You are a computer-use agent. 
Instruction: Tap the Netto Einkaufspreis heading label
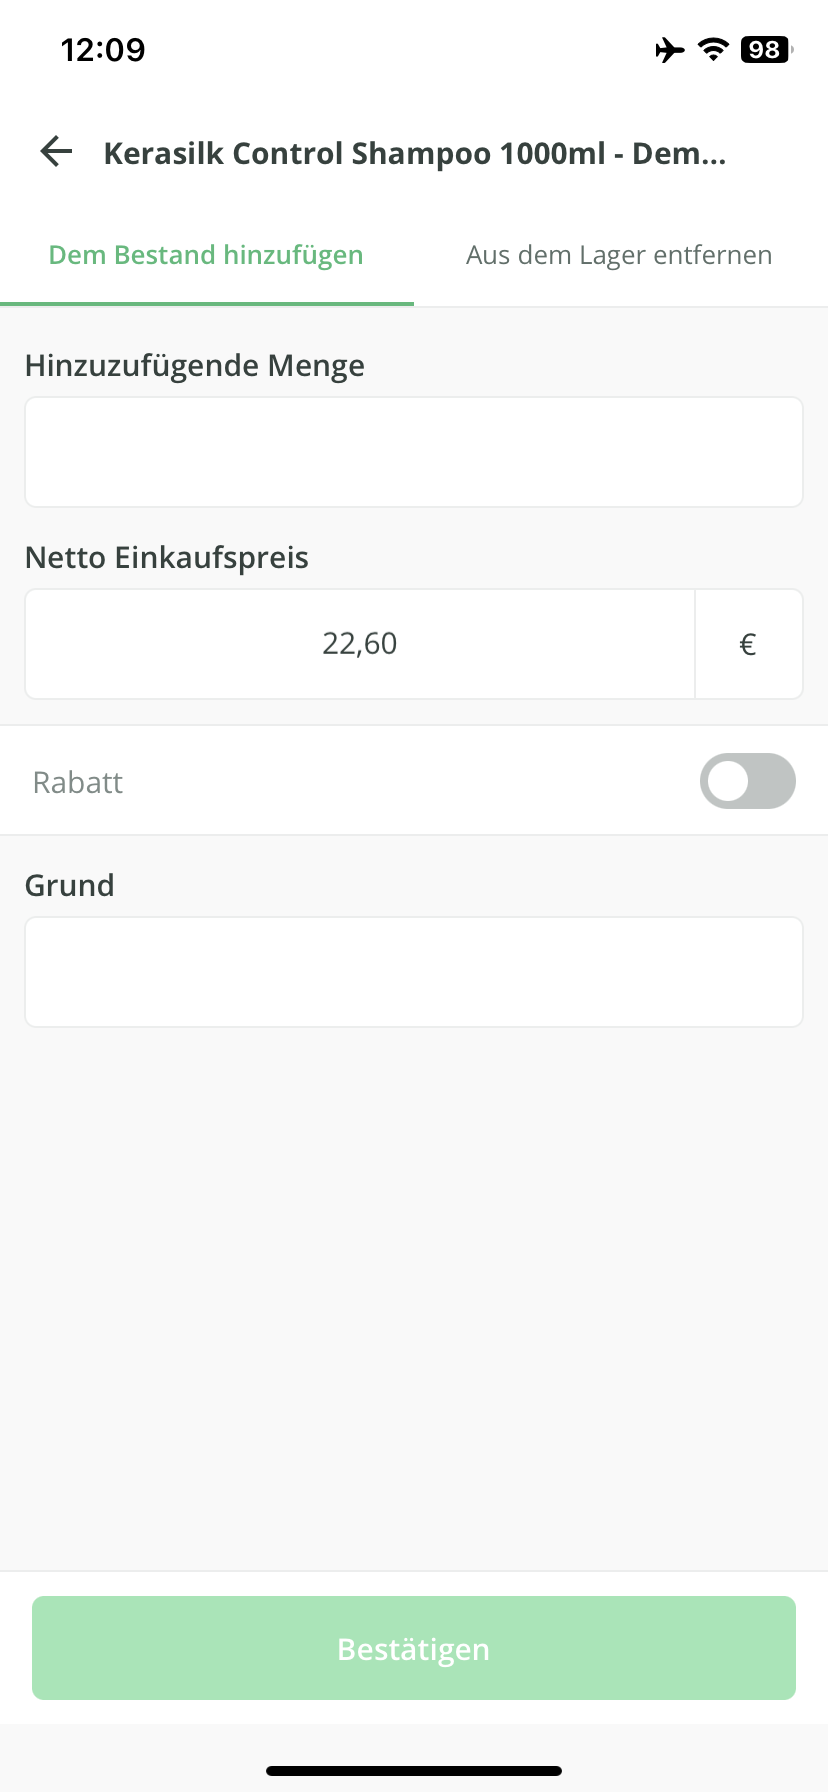coord(167,558)
